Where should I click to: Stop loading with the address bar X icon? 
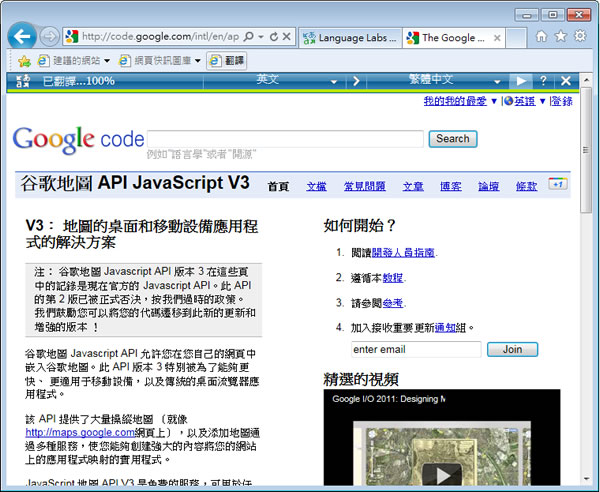tap(286, 37)
